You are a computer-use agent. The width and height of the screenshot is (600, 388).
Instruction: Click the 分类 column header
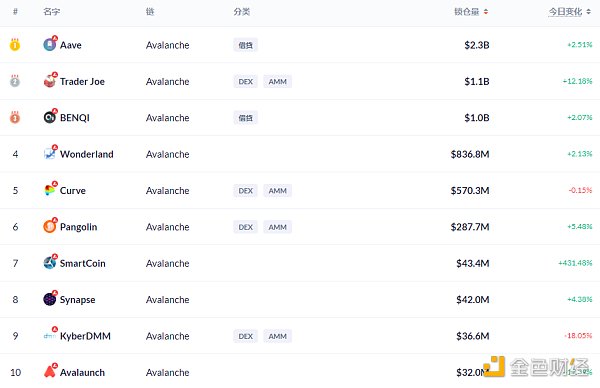point(241,12)
